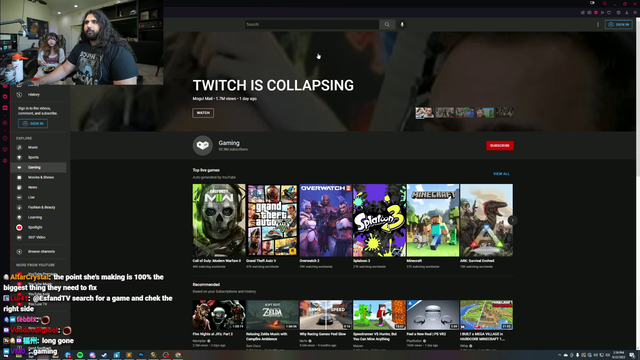Open the Spotlight channel
640x360 pixels.
pyautogui.click(x=38, y=227)
